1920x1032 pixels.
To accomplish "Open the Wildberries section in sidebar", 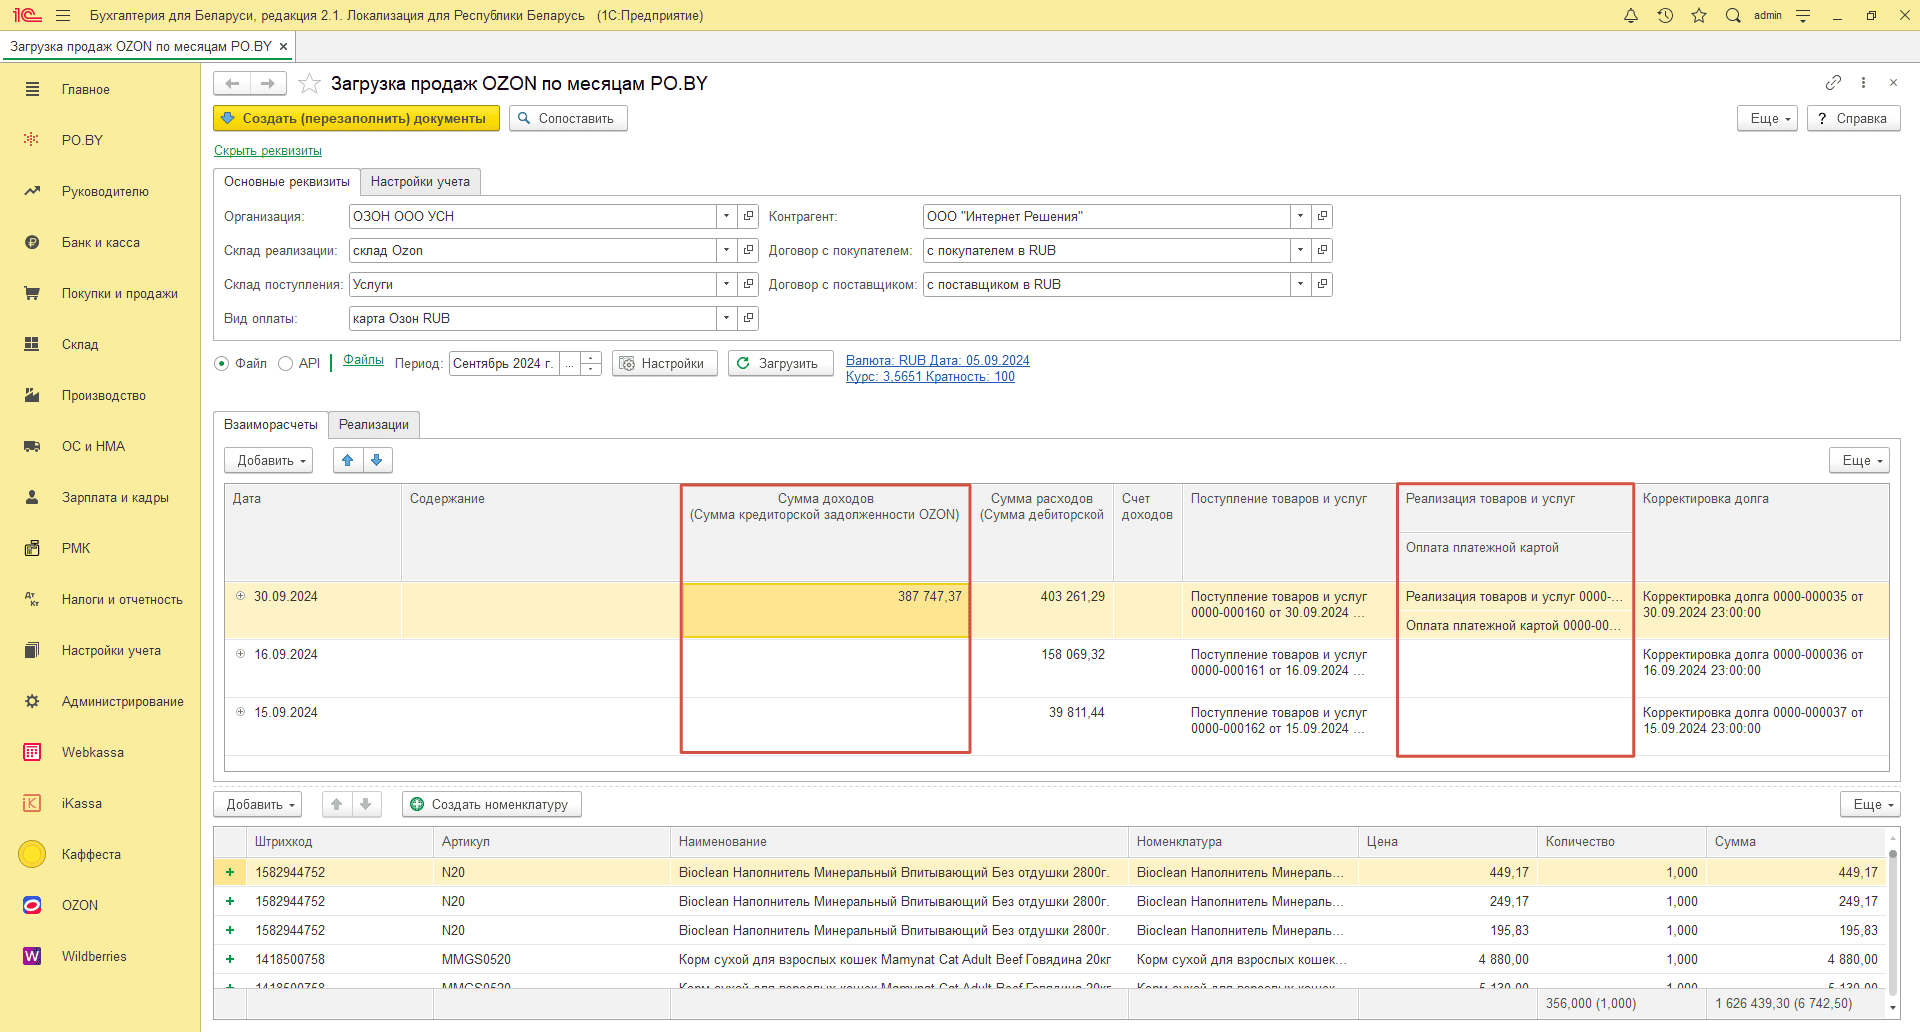I will point(94,956).
